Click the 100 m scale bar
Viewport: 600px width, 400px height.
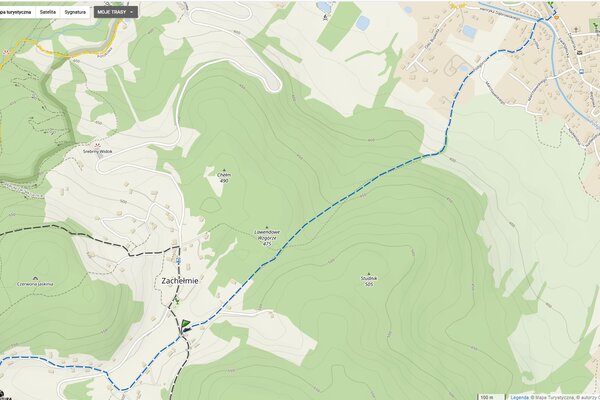click(x=490, y=397)
